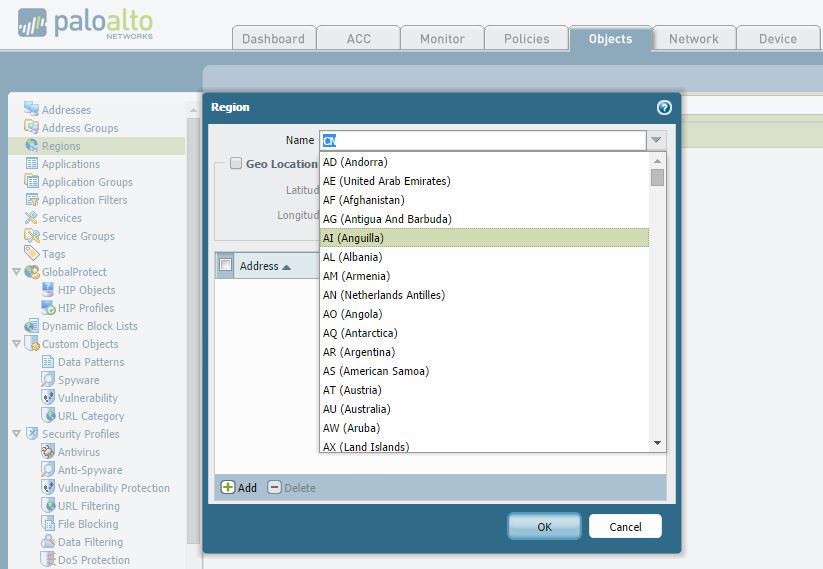The width and height of the screenshot is (823, 569).
Task: Click the URL Filtering icon
Action: [x=48, y=505]
